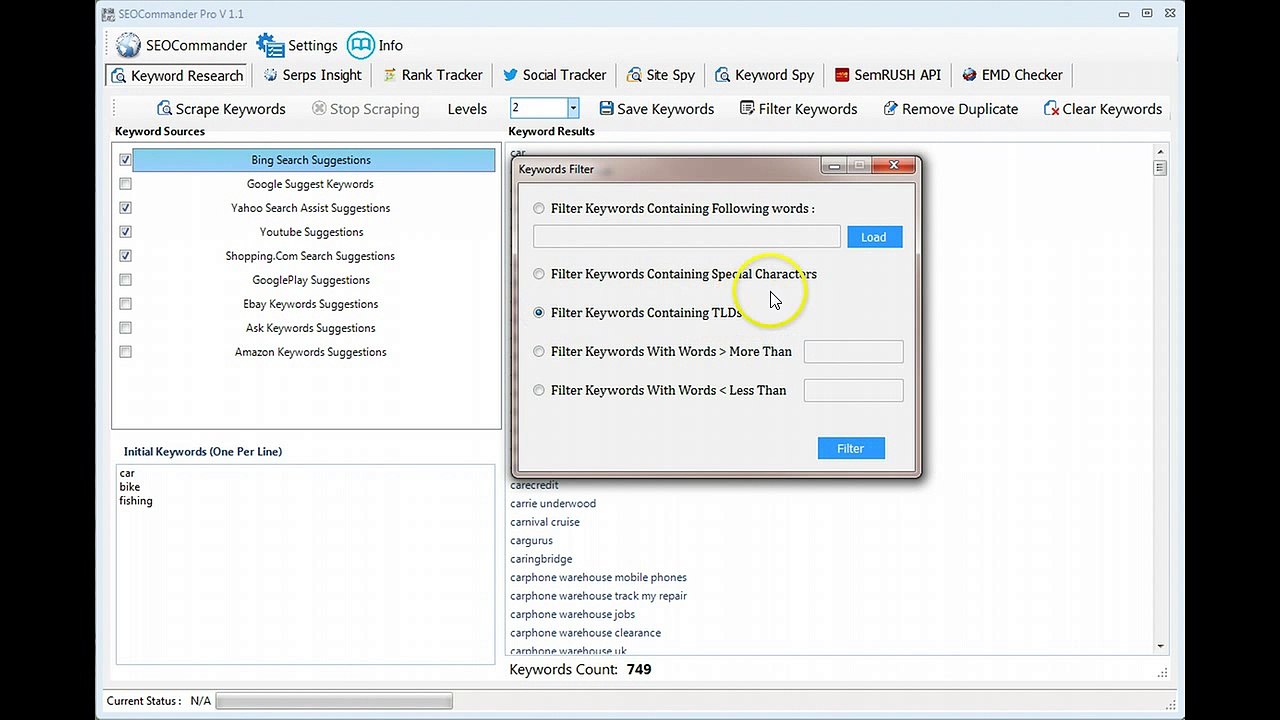Screen dimensions: 1280x720
Task: Select Filter Words More Than radio
Action: [x=539, y=351]
